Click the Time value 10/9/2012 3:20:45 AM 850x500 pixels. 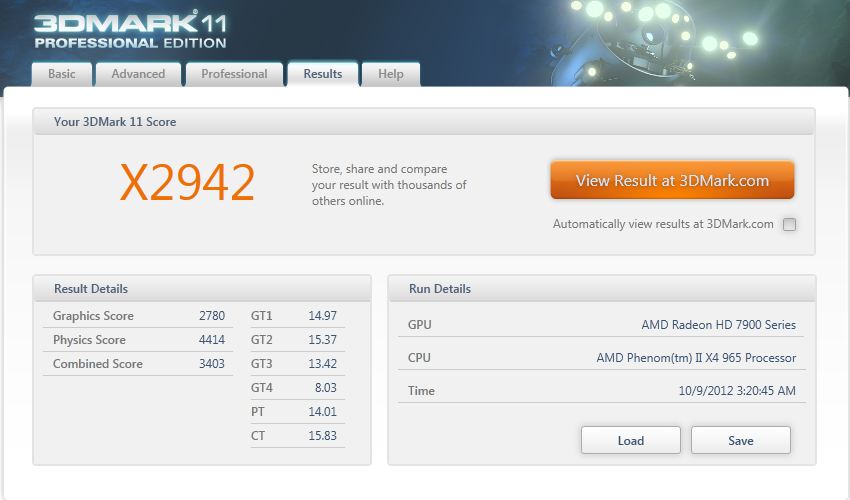tap(737, 390)
